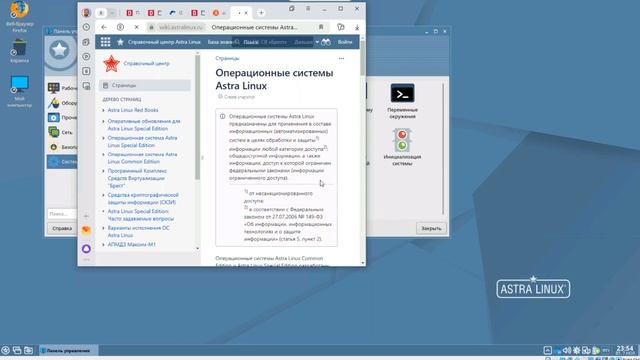The width and height of the screenshot is (640, 360).
Task: Open the star Start menu on taskbar
Action: point(6,350)
